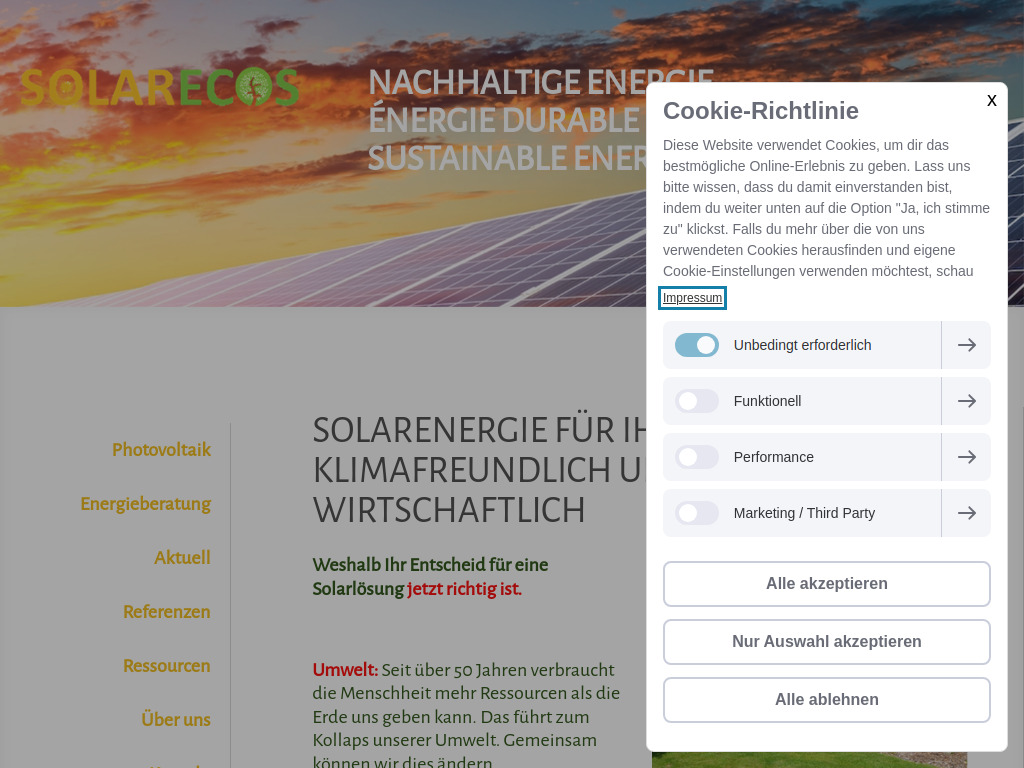This screenshot has width=1024, height=768.
Task: Enable Marketing / Third Party cookies
Action: (x=696, y=512)
